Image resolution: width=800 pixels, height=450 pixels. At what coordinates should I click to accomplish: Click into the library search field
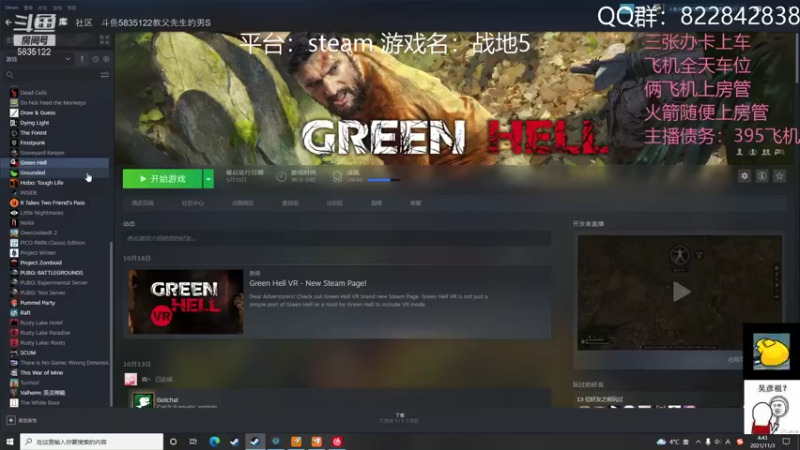tap(51, 75)
